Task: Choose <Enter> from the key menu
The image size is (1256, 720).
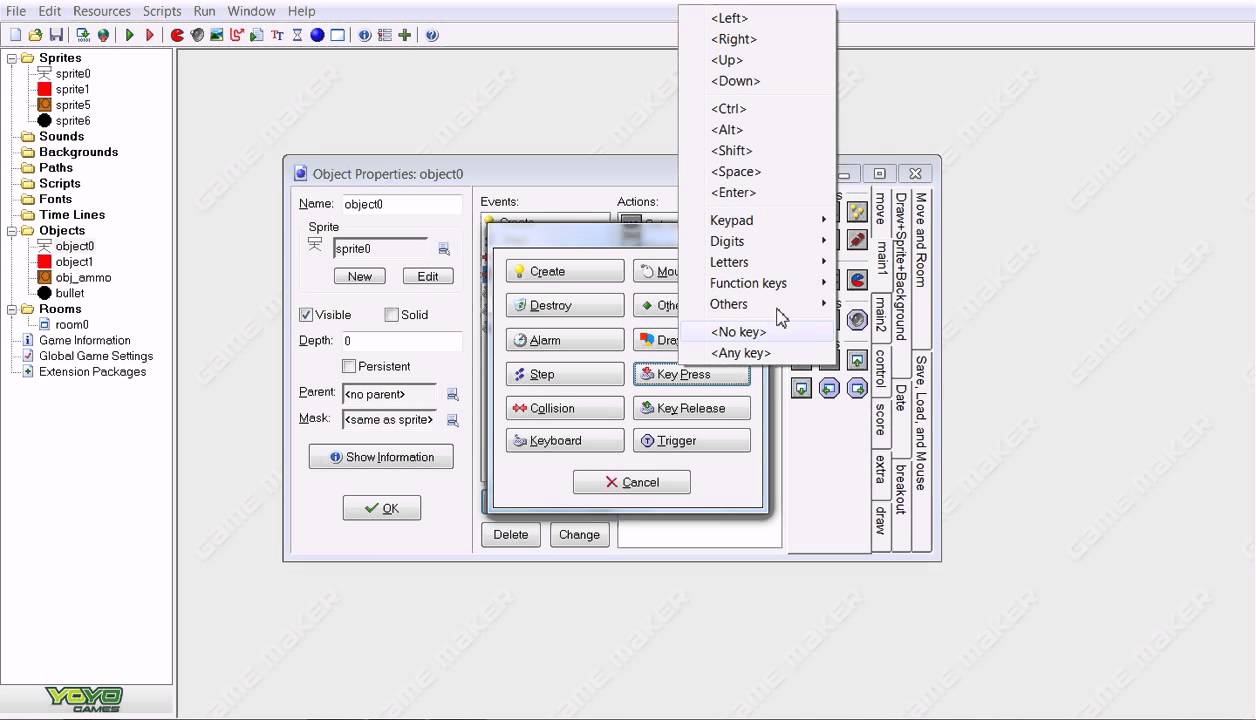Action: [757, 193]
